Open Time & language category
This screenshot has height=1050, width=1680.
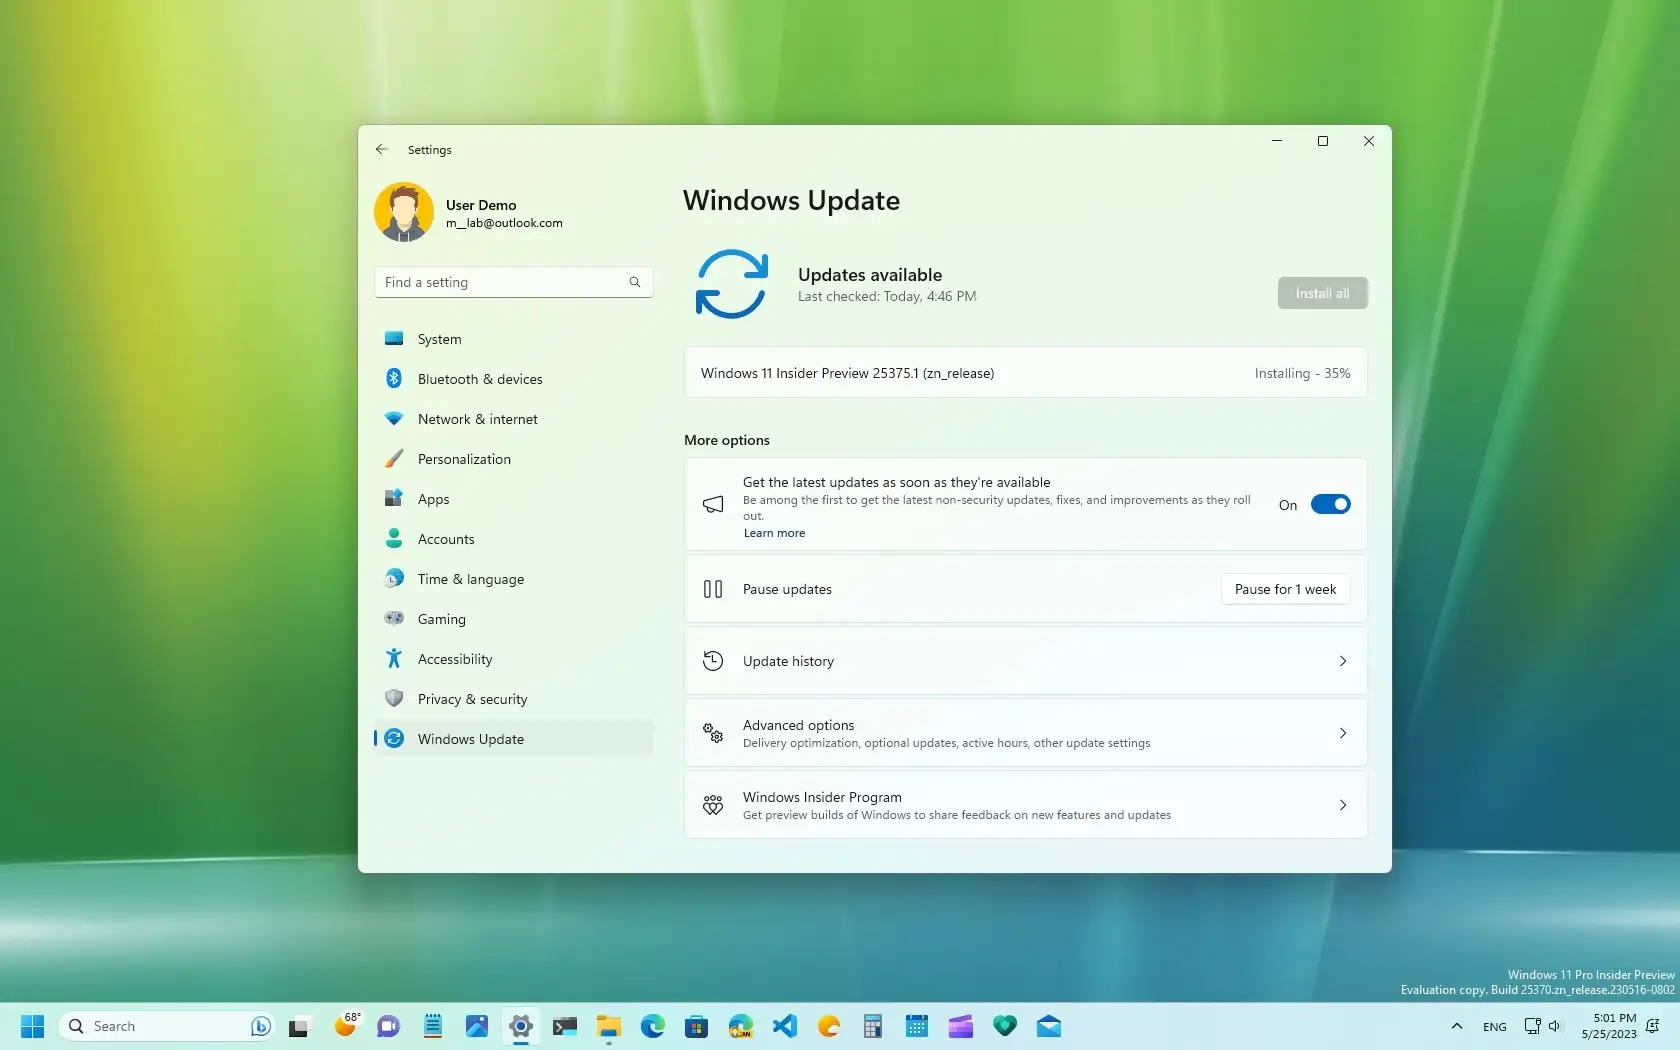(513, 579)
